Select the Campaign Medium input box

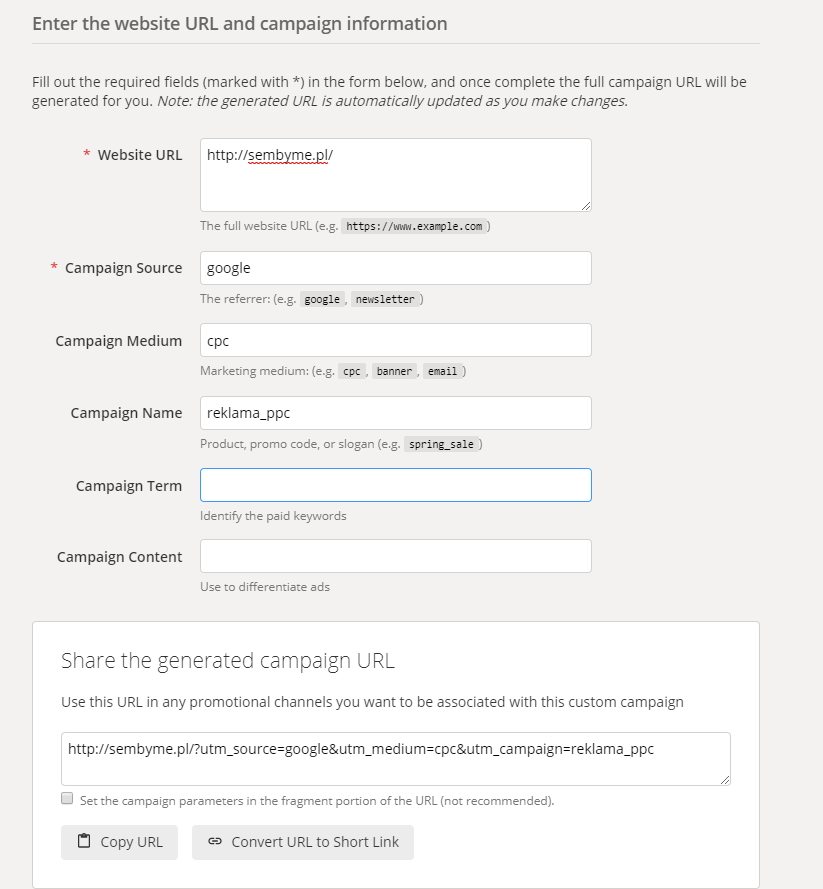(395, 340)
